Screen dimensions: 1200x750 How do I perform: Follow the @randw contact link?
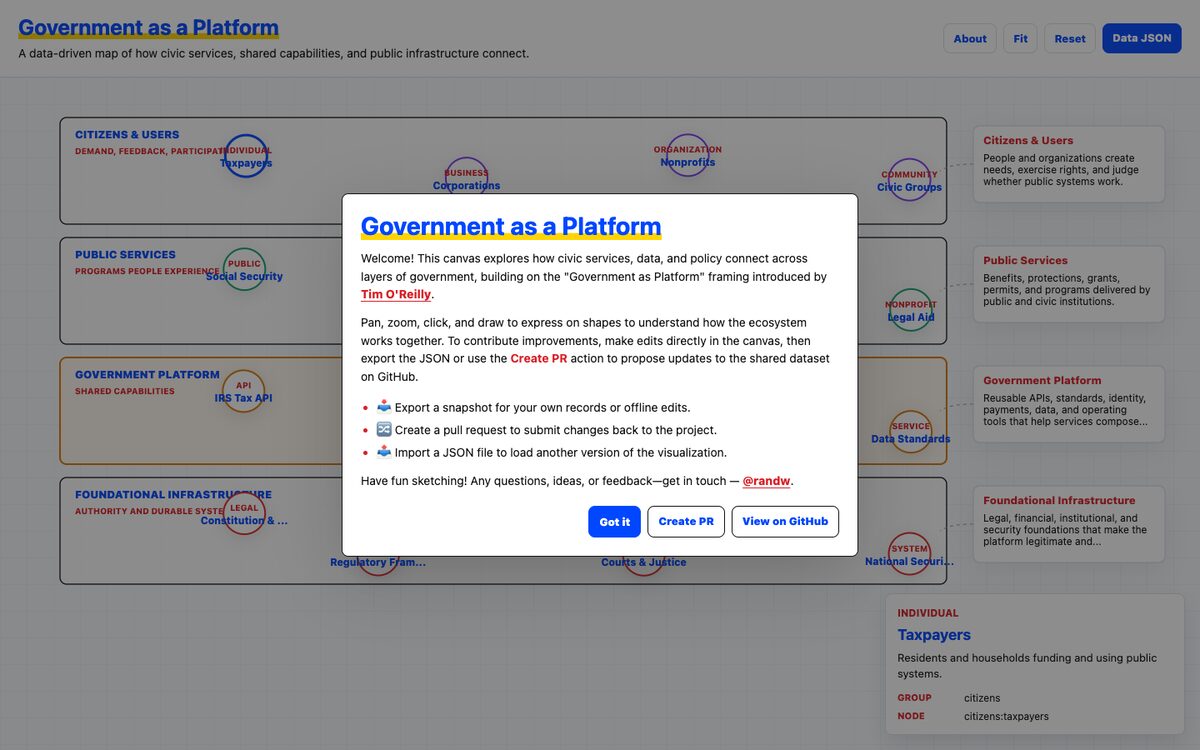(766, 481)
